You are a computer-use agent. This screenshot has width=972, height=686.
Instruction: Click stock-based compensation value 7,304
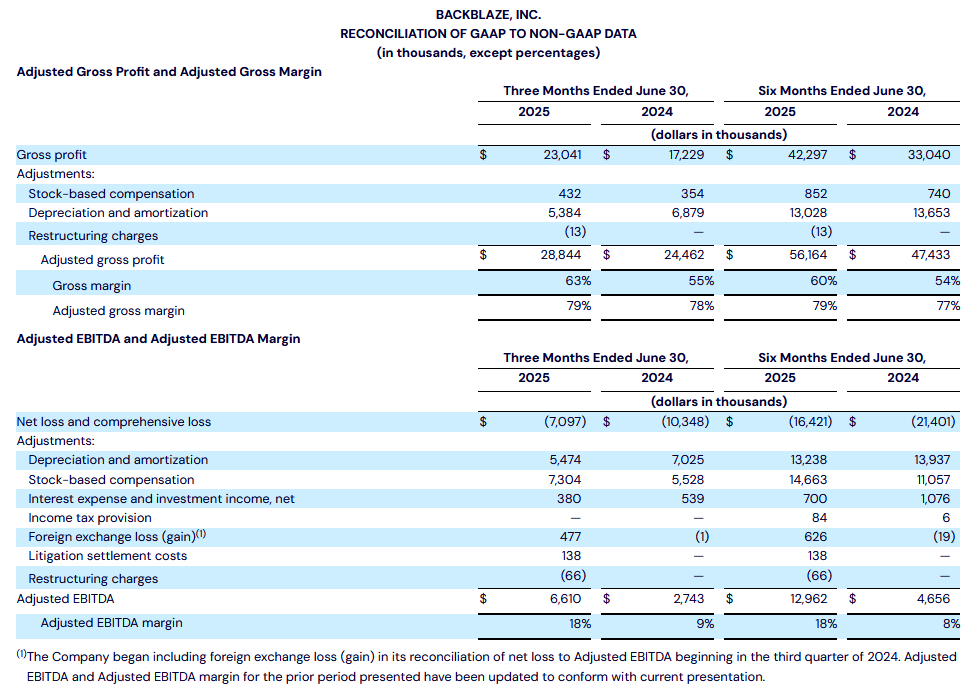point(565,480)
